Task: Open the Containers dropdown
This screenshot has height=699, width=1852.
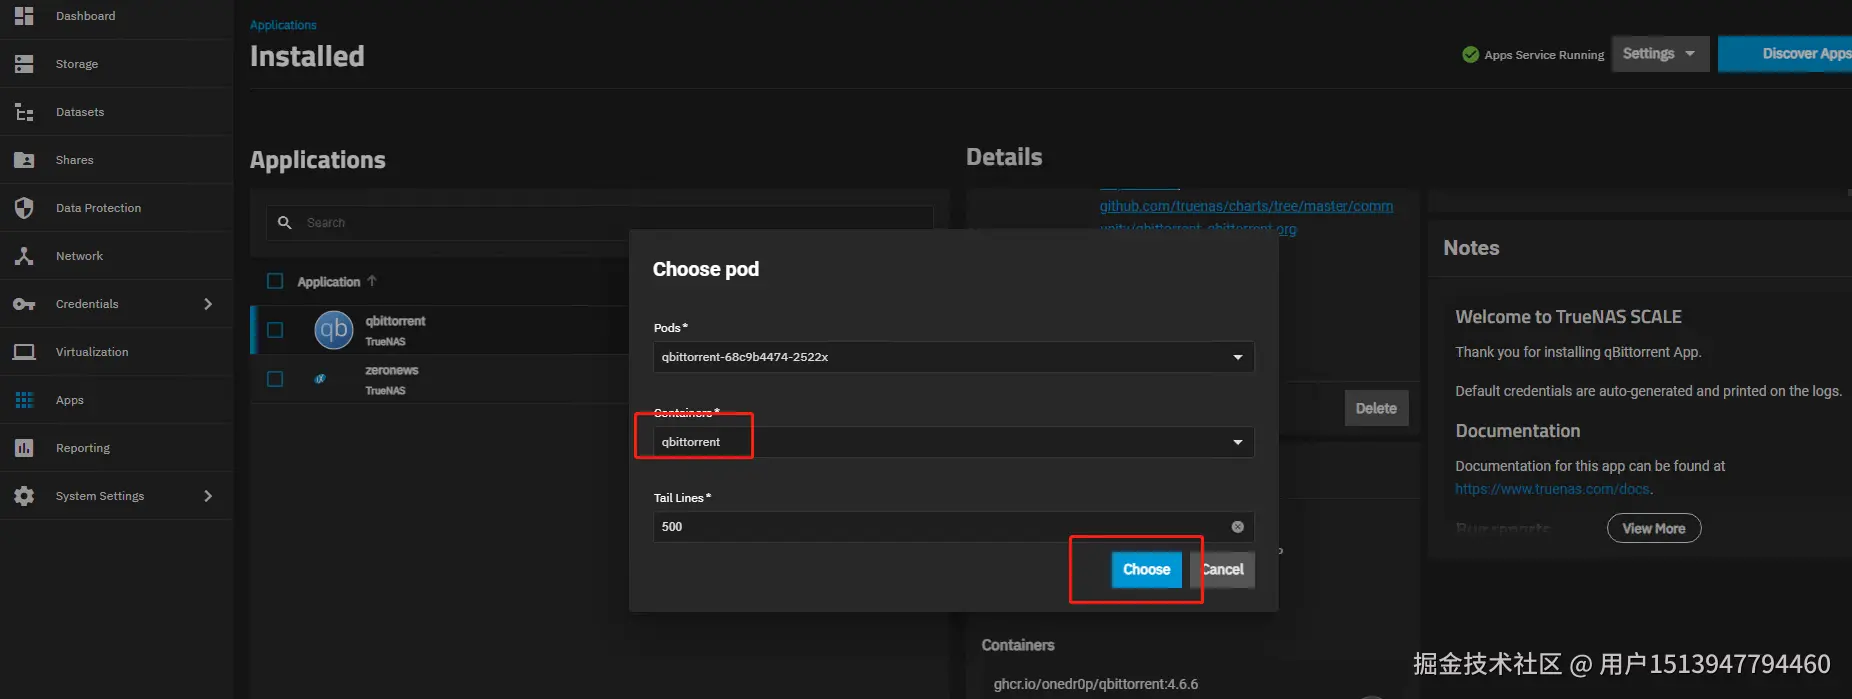Action: tap(953, 442)
